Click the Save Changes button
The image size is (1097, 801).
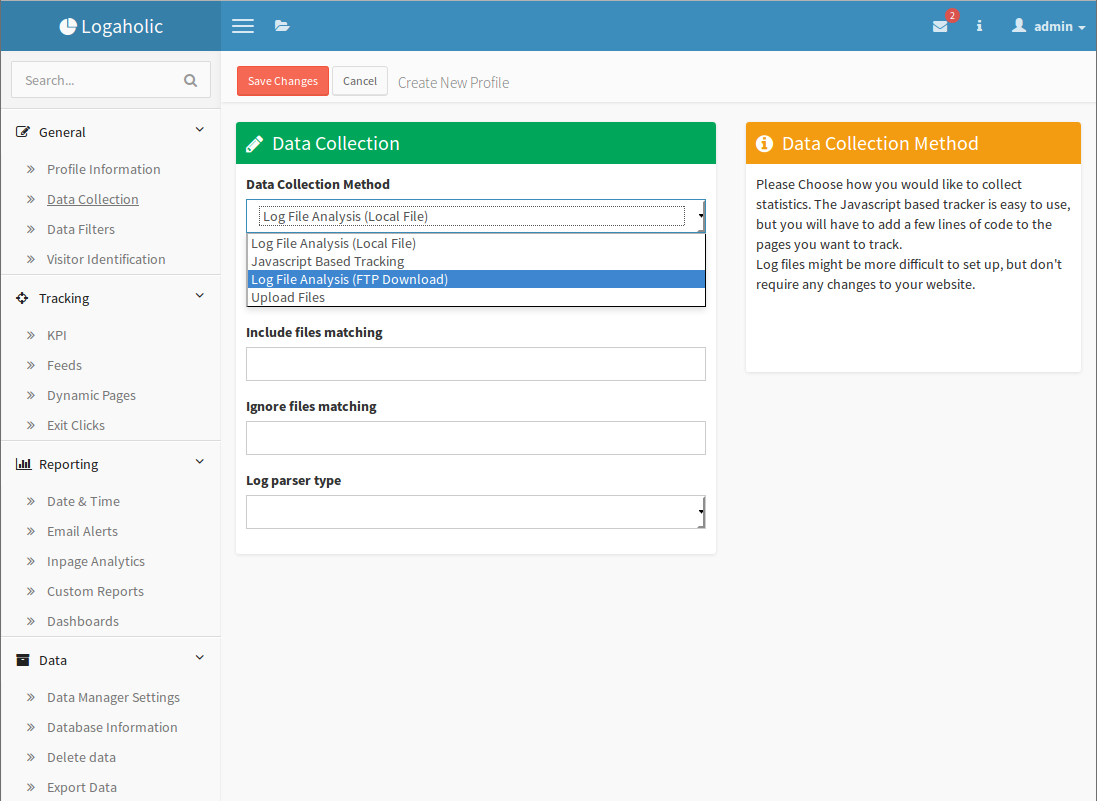pyautogui.click(x=283, y=81)
